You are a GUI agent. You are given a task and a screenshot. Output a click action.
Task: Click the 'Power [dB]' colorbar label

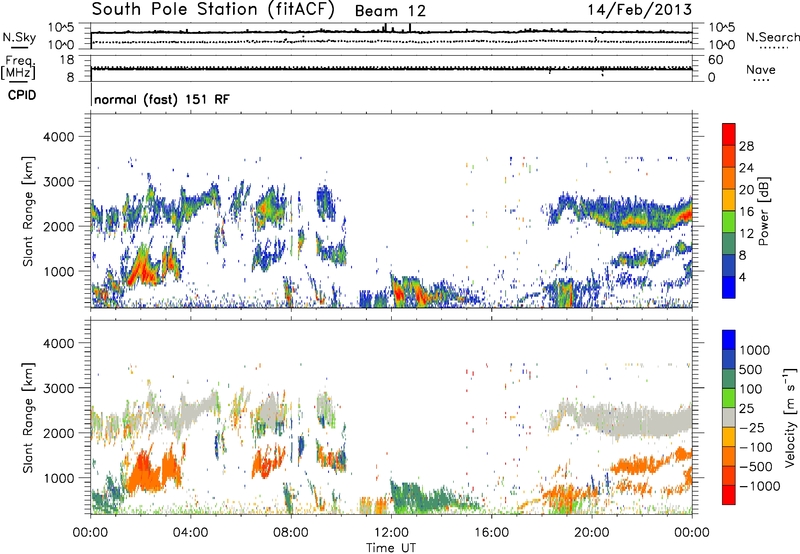pyautogui.click(x=764, y=211)
